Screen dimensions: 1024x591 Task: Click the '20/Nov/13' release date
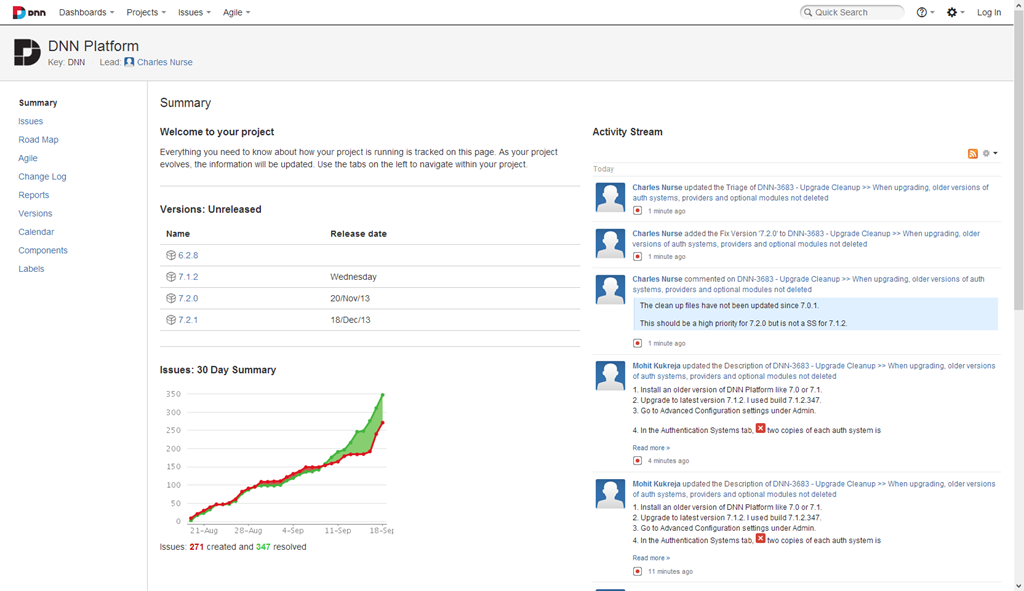(350, 298)
